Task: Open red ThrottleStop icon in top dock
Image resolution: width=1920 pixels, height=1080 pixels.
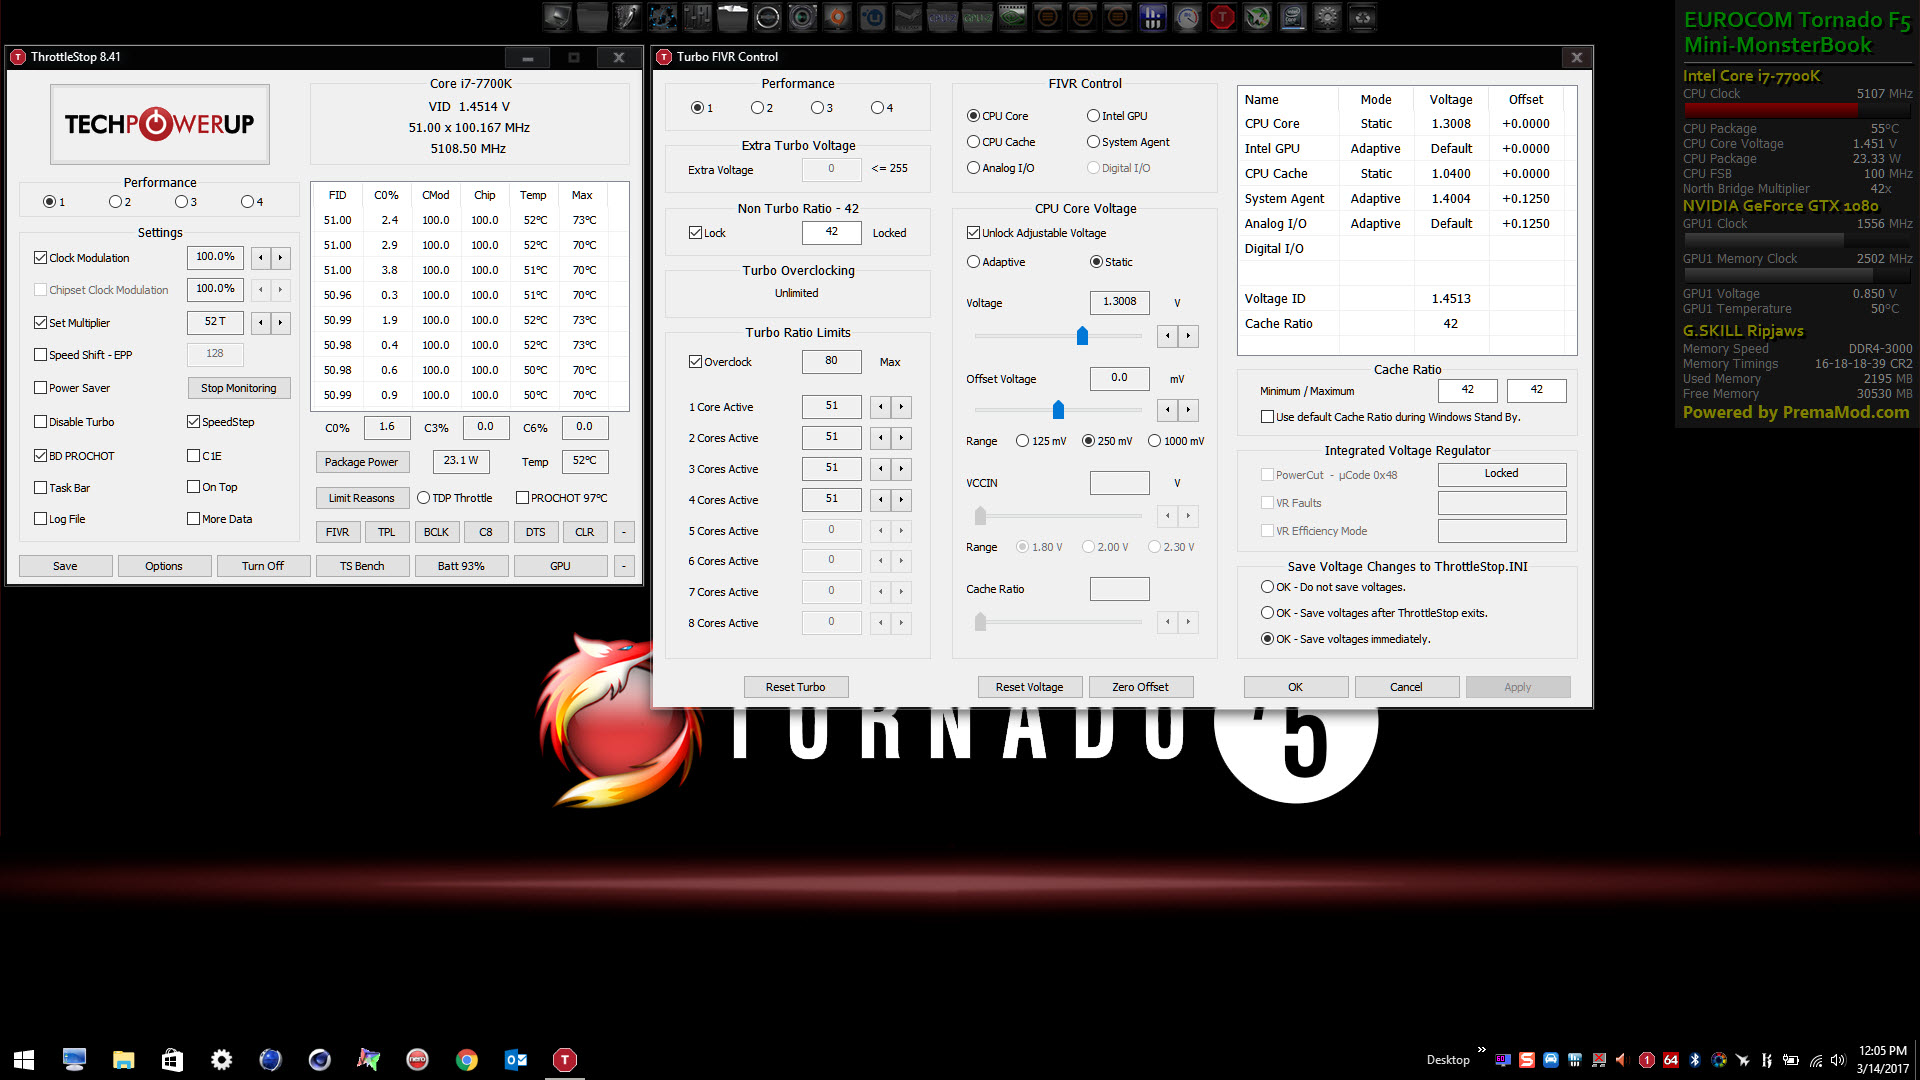Action: click(x=1222, y=17)
